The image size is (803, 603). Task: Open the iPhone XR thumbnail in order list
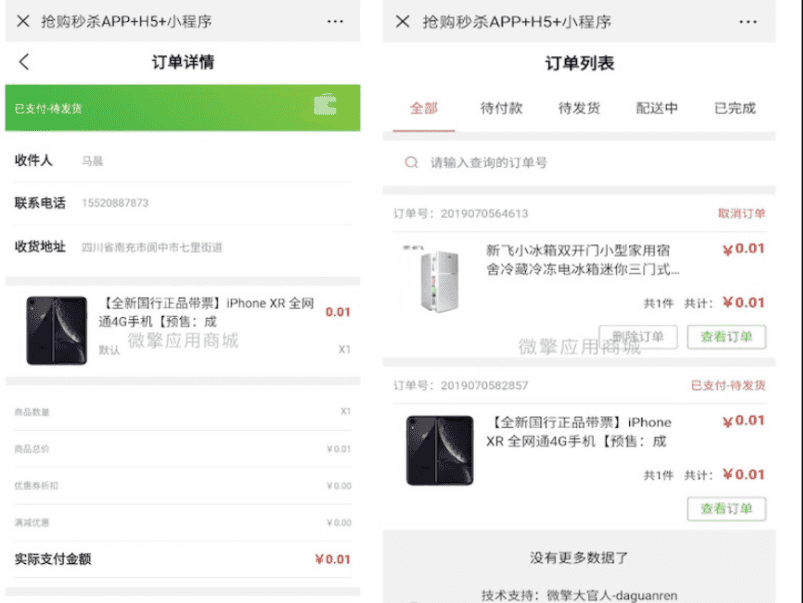(438, 450)
